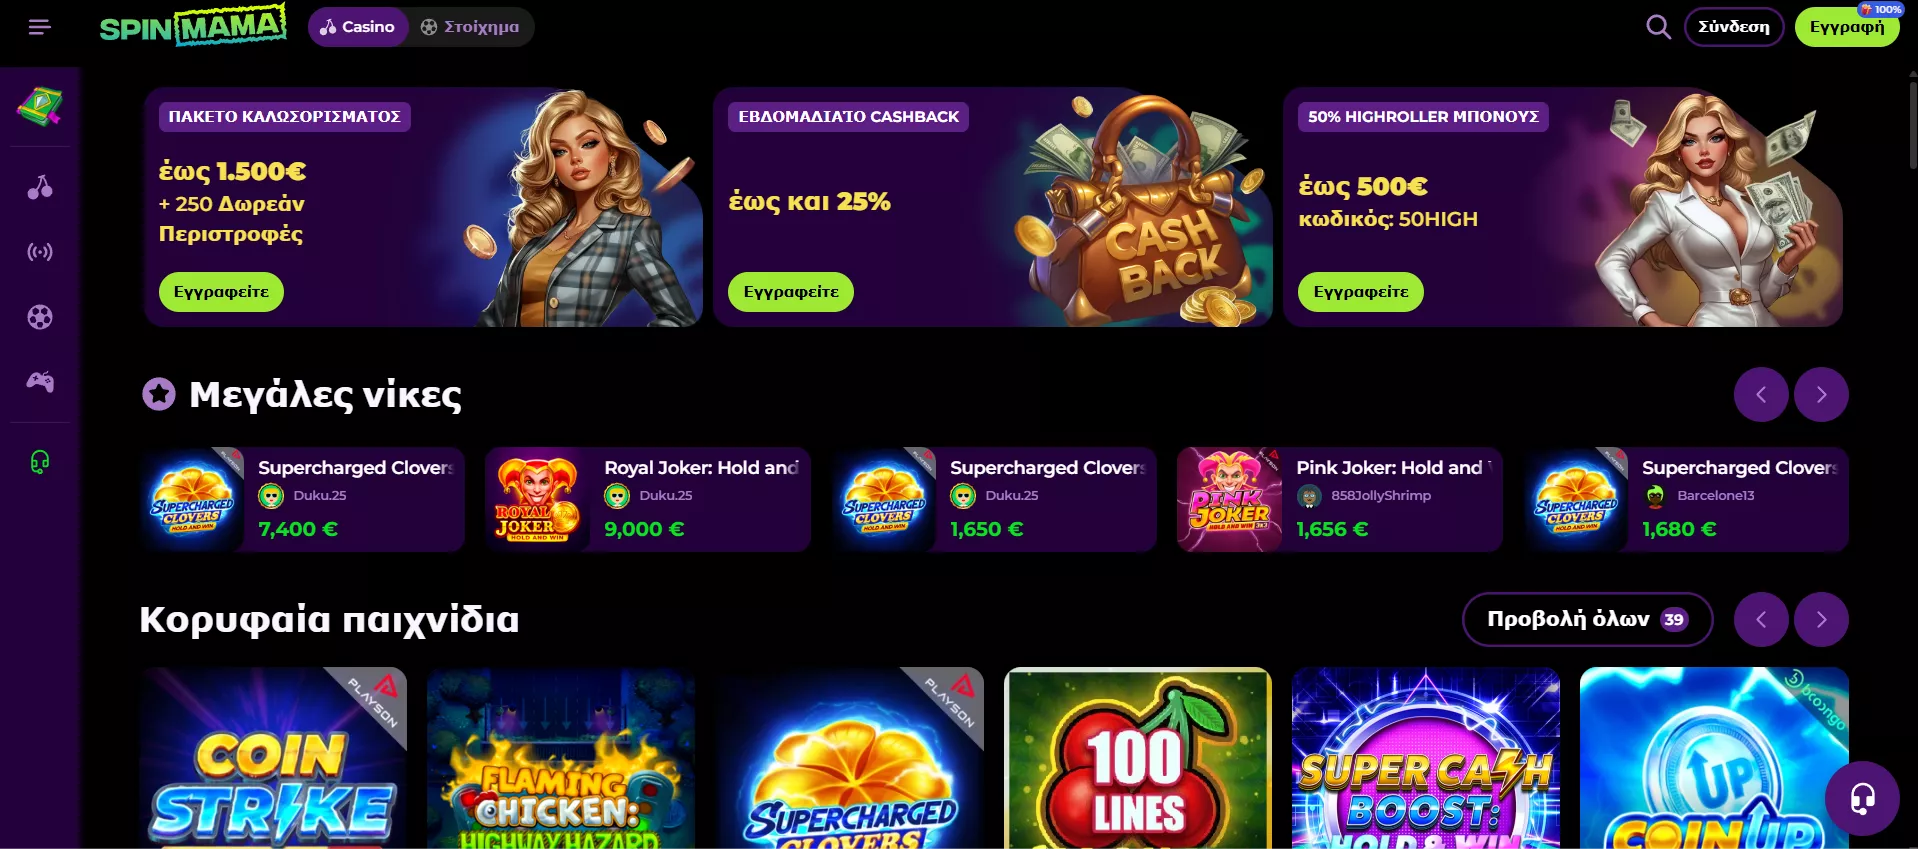Open the 100 Lines game thumbnail
Screen dimensions: 1918x849
point(1138,757)
